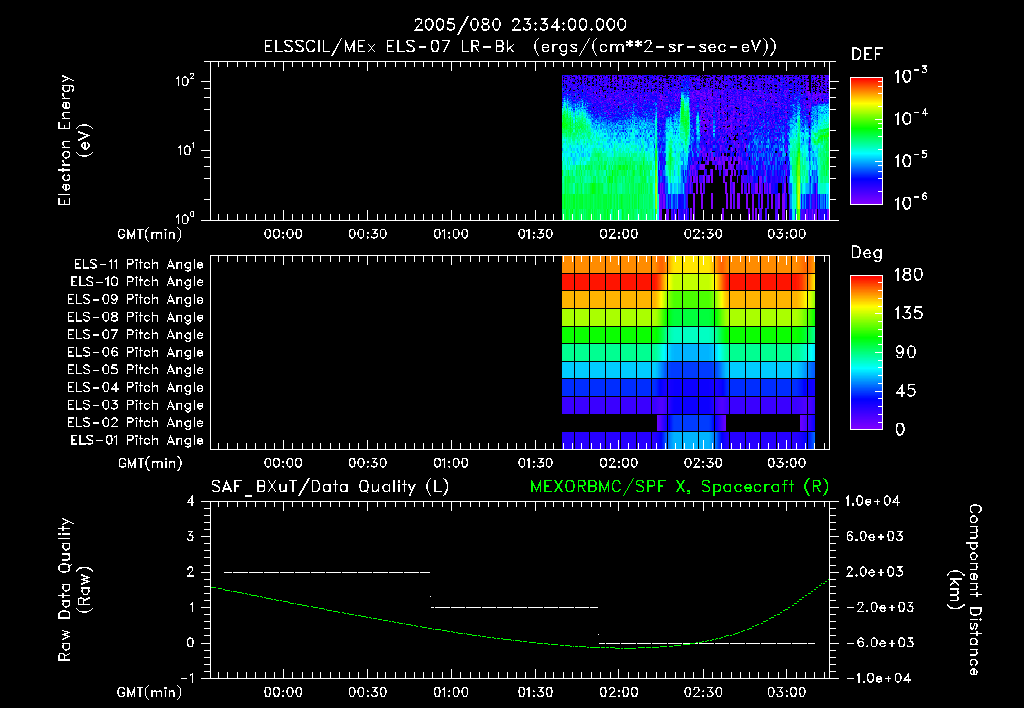This screenshot has width=1024, height=708.
Task: Select the 'ELS-02 Pitch Angle' row label
Action: pos(135,423)
